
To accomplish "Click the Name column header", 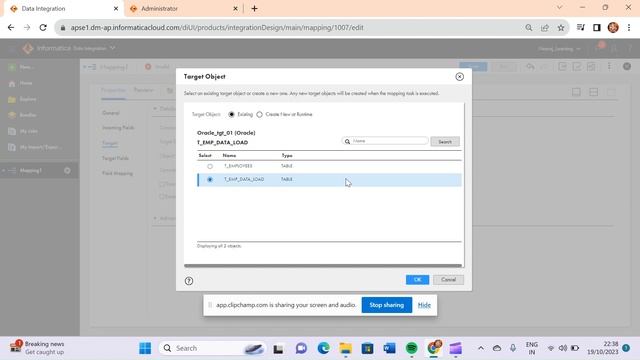I will coord(229,156).
